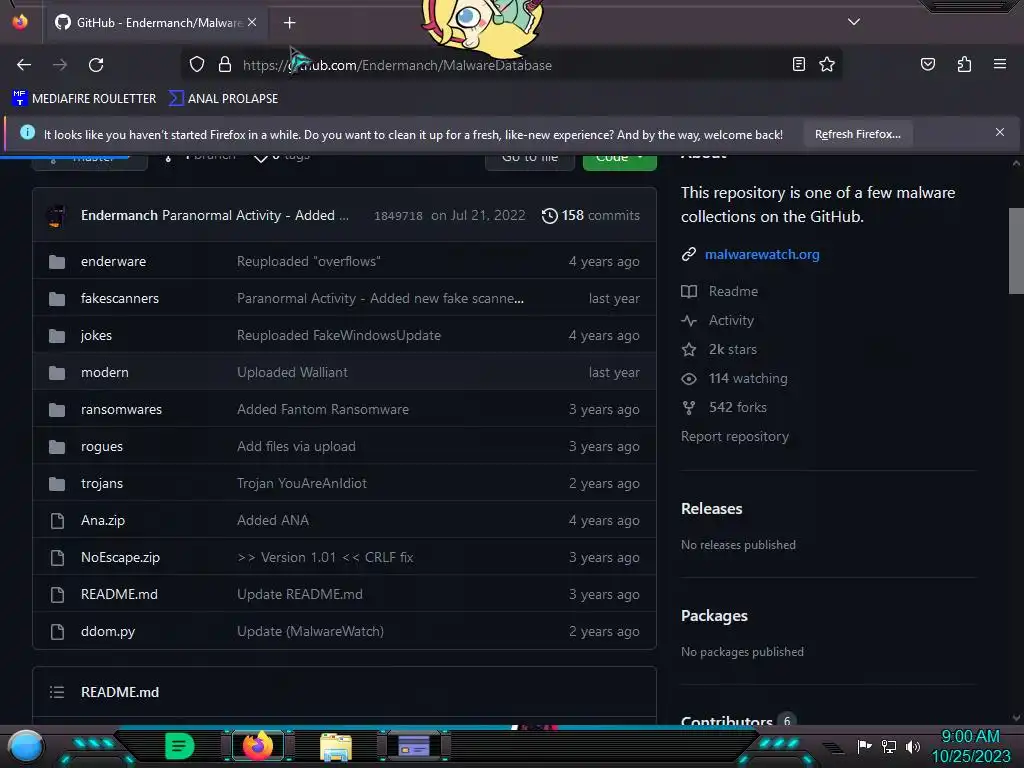1024x768 pixels.
Task: Click the network tray icon
Action: tap(888, 746)
